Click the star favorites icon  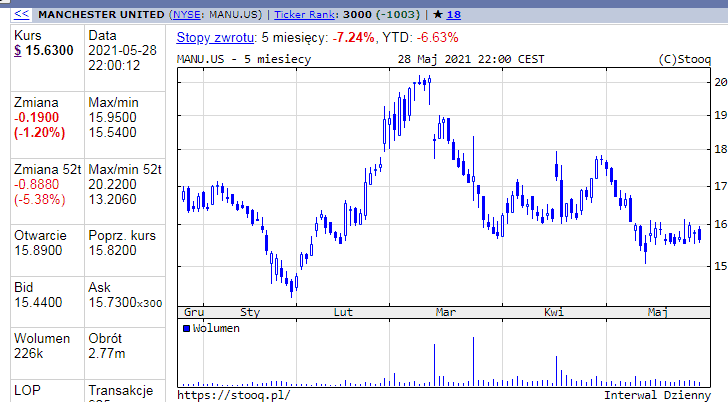pos(436,15)
